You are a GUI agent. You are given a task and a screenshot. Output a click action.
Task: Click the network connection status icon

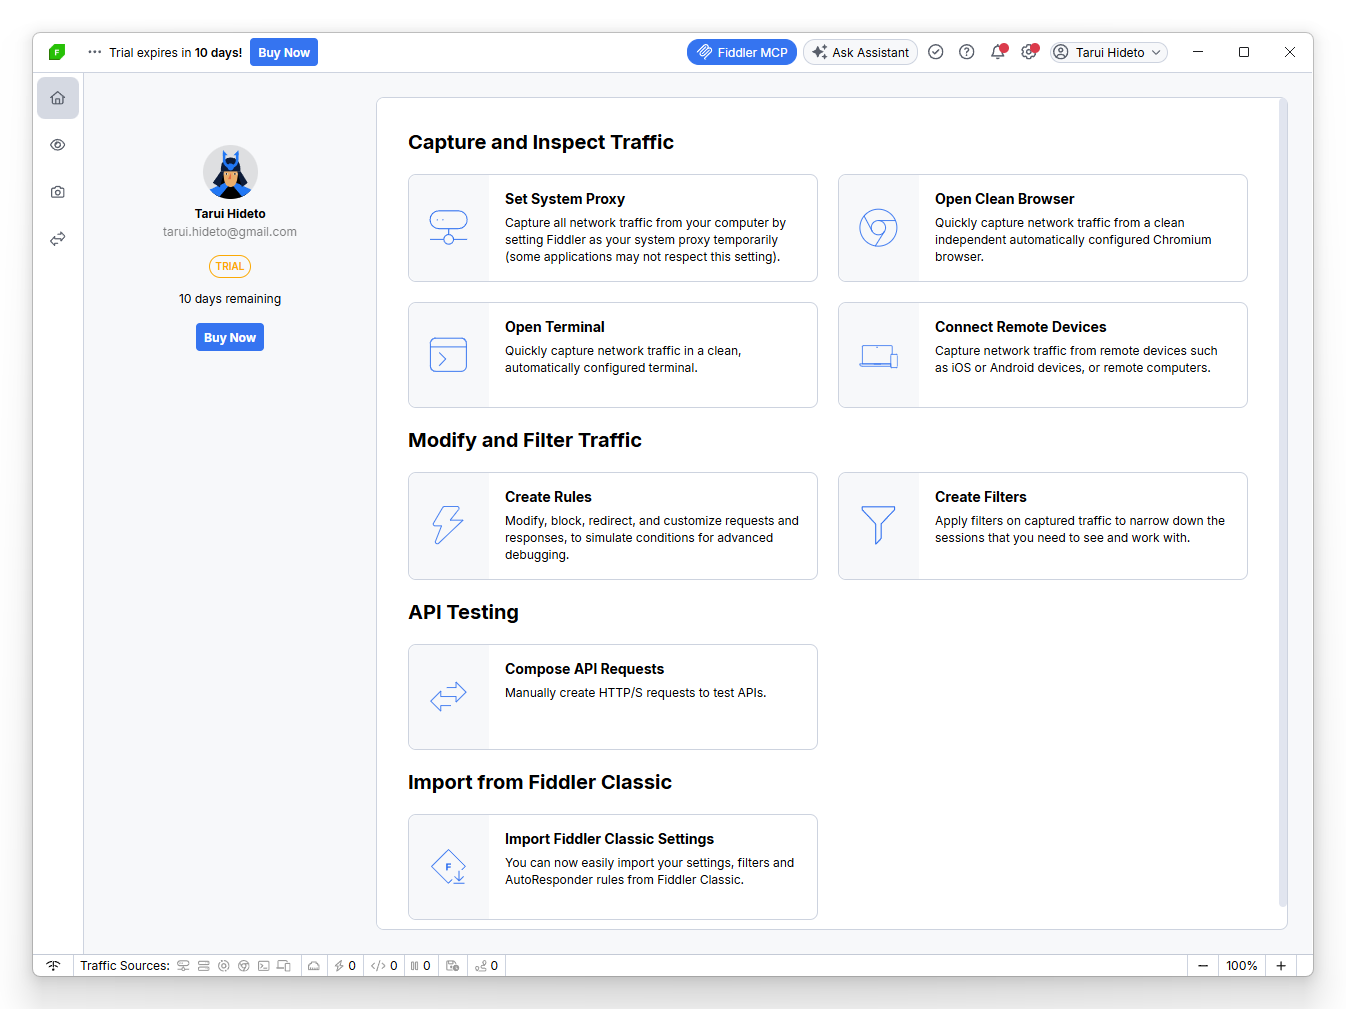pyautogui.click(x=53, y=966)
